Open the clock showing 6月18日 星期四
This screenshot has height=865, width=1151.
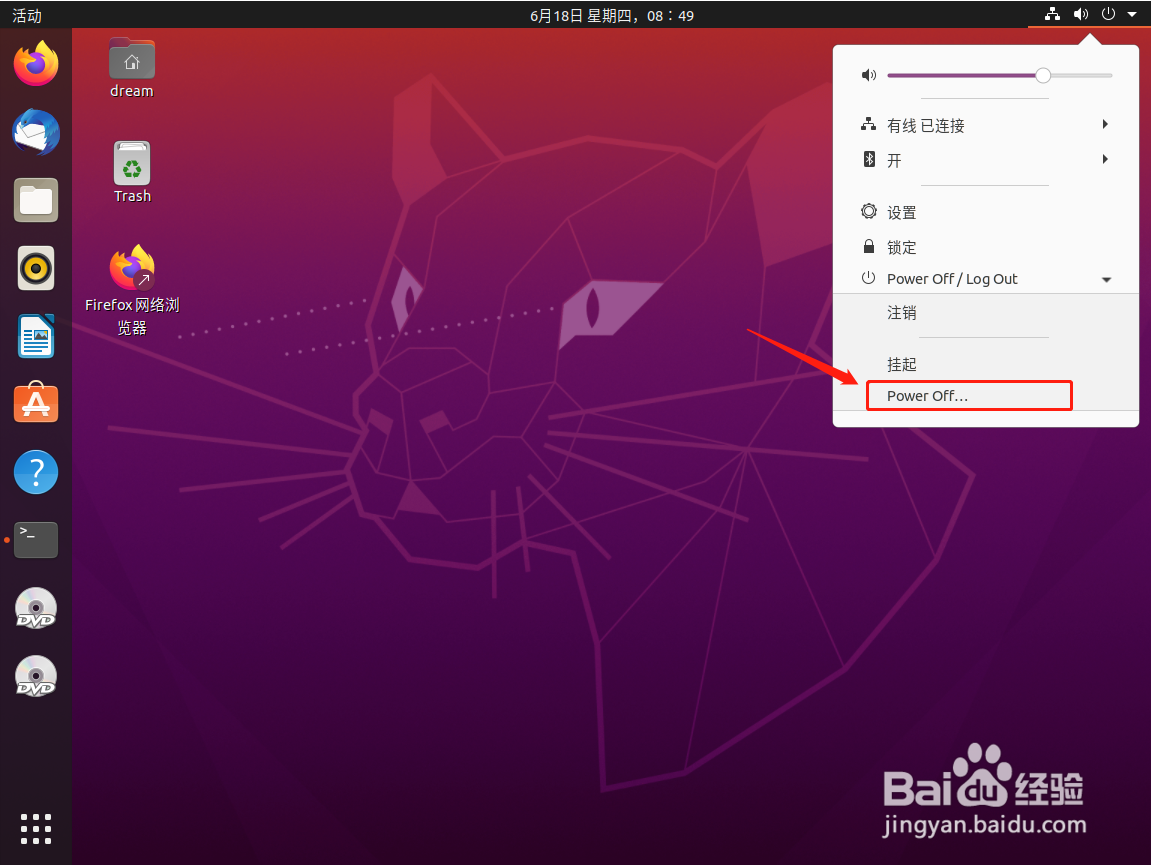pyautogui.click(x=612, y=15)
